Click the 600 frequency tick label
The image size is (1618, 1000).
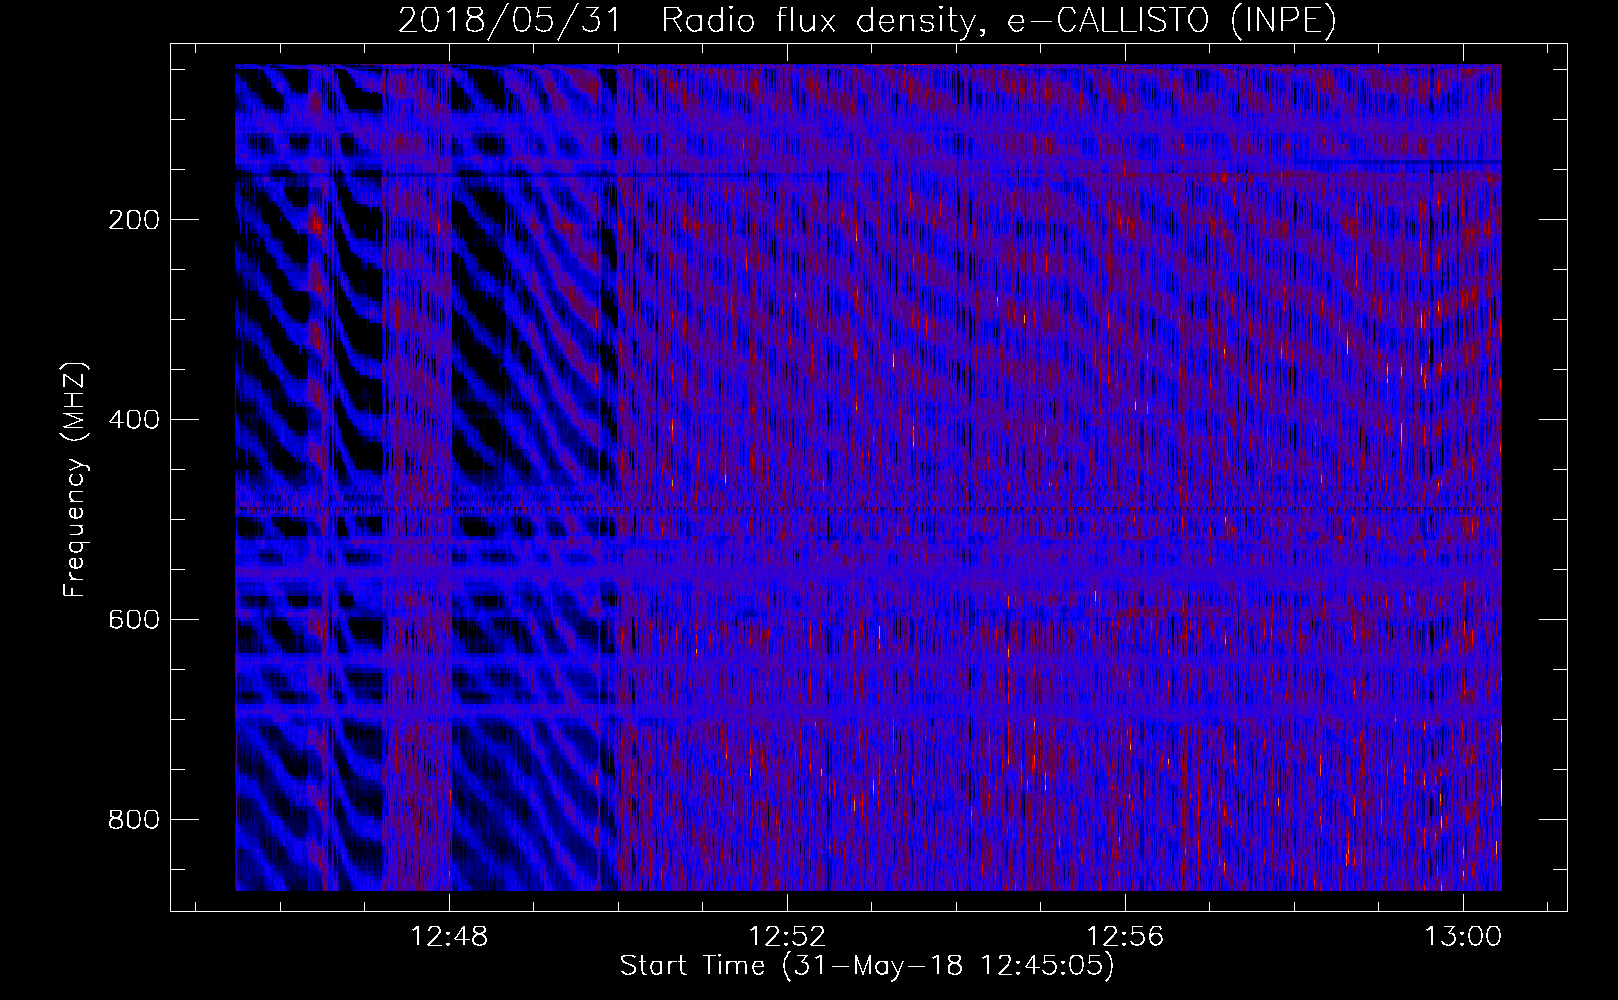(x=133, y=620)
